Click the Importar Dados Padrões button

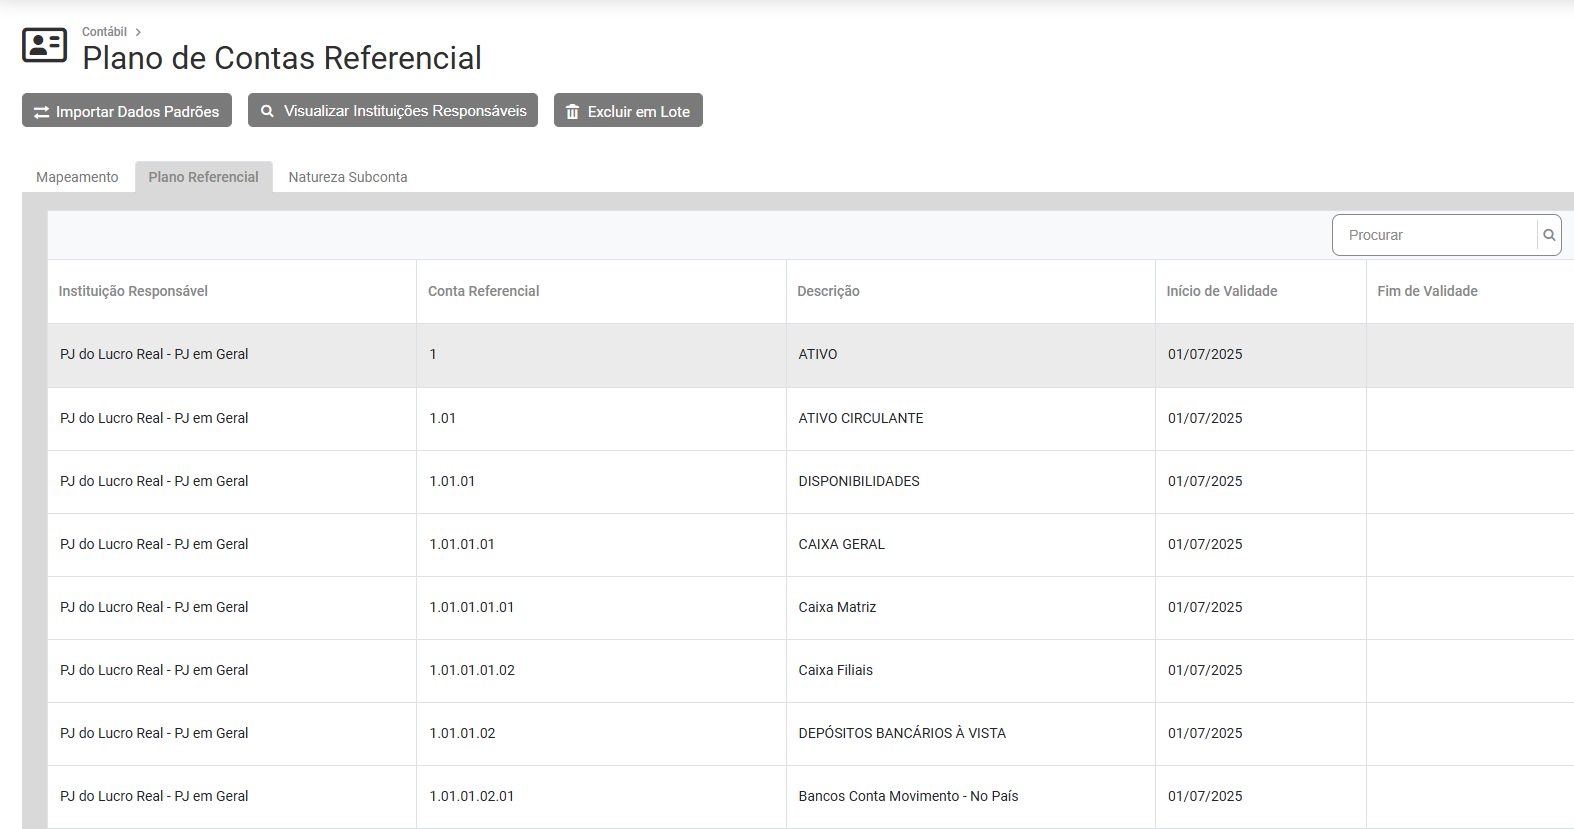tap(127, 111)
